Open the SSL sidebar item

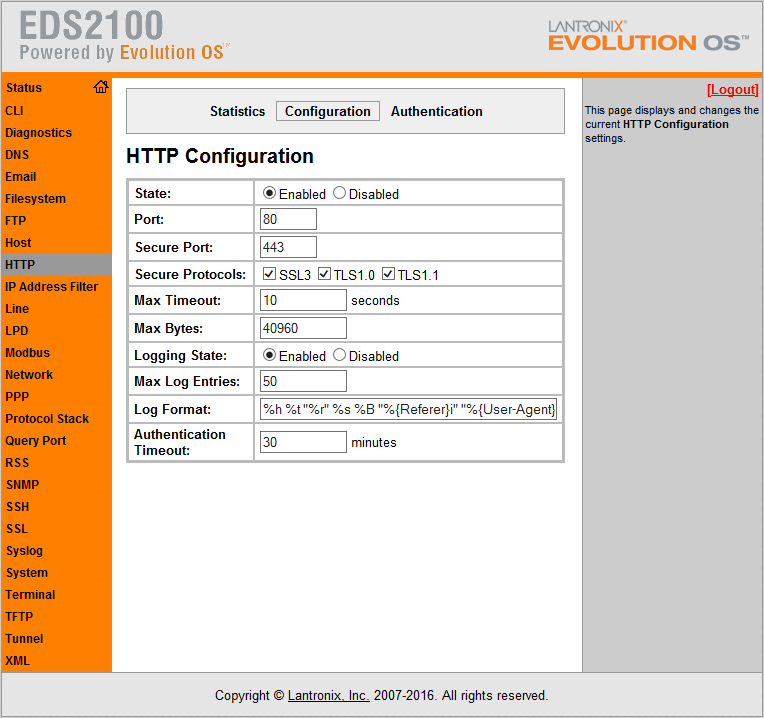57,528
